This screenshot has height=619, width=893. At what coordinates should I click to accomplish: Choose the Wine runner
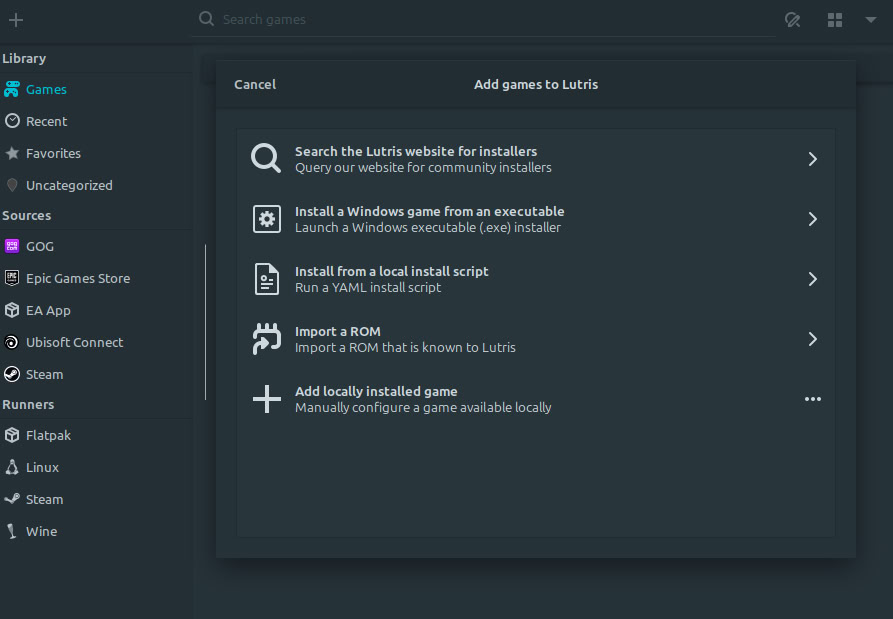pos(96,531)
